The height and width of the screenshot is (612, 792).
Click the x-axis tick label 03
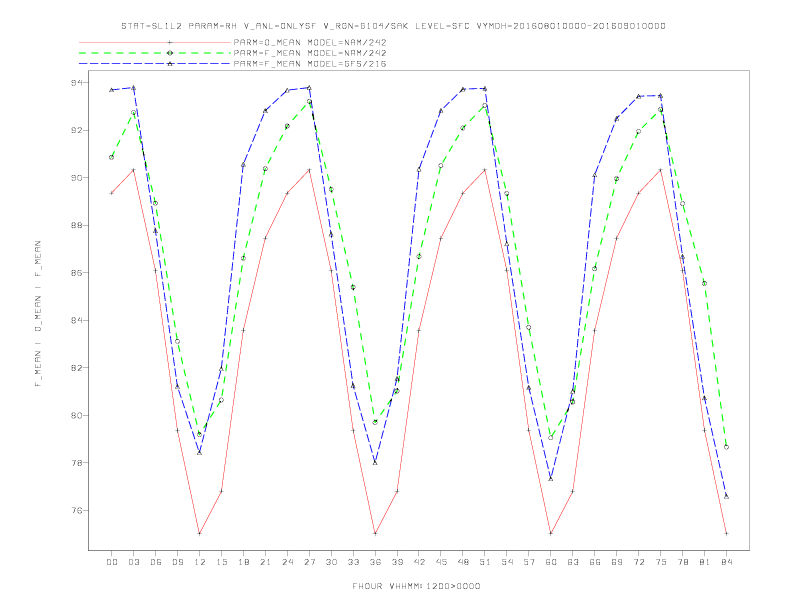click(133, 562)
